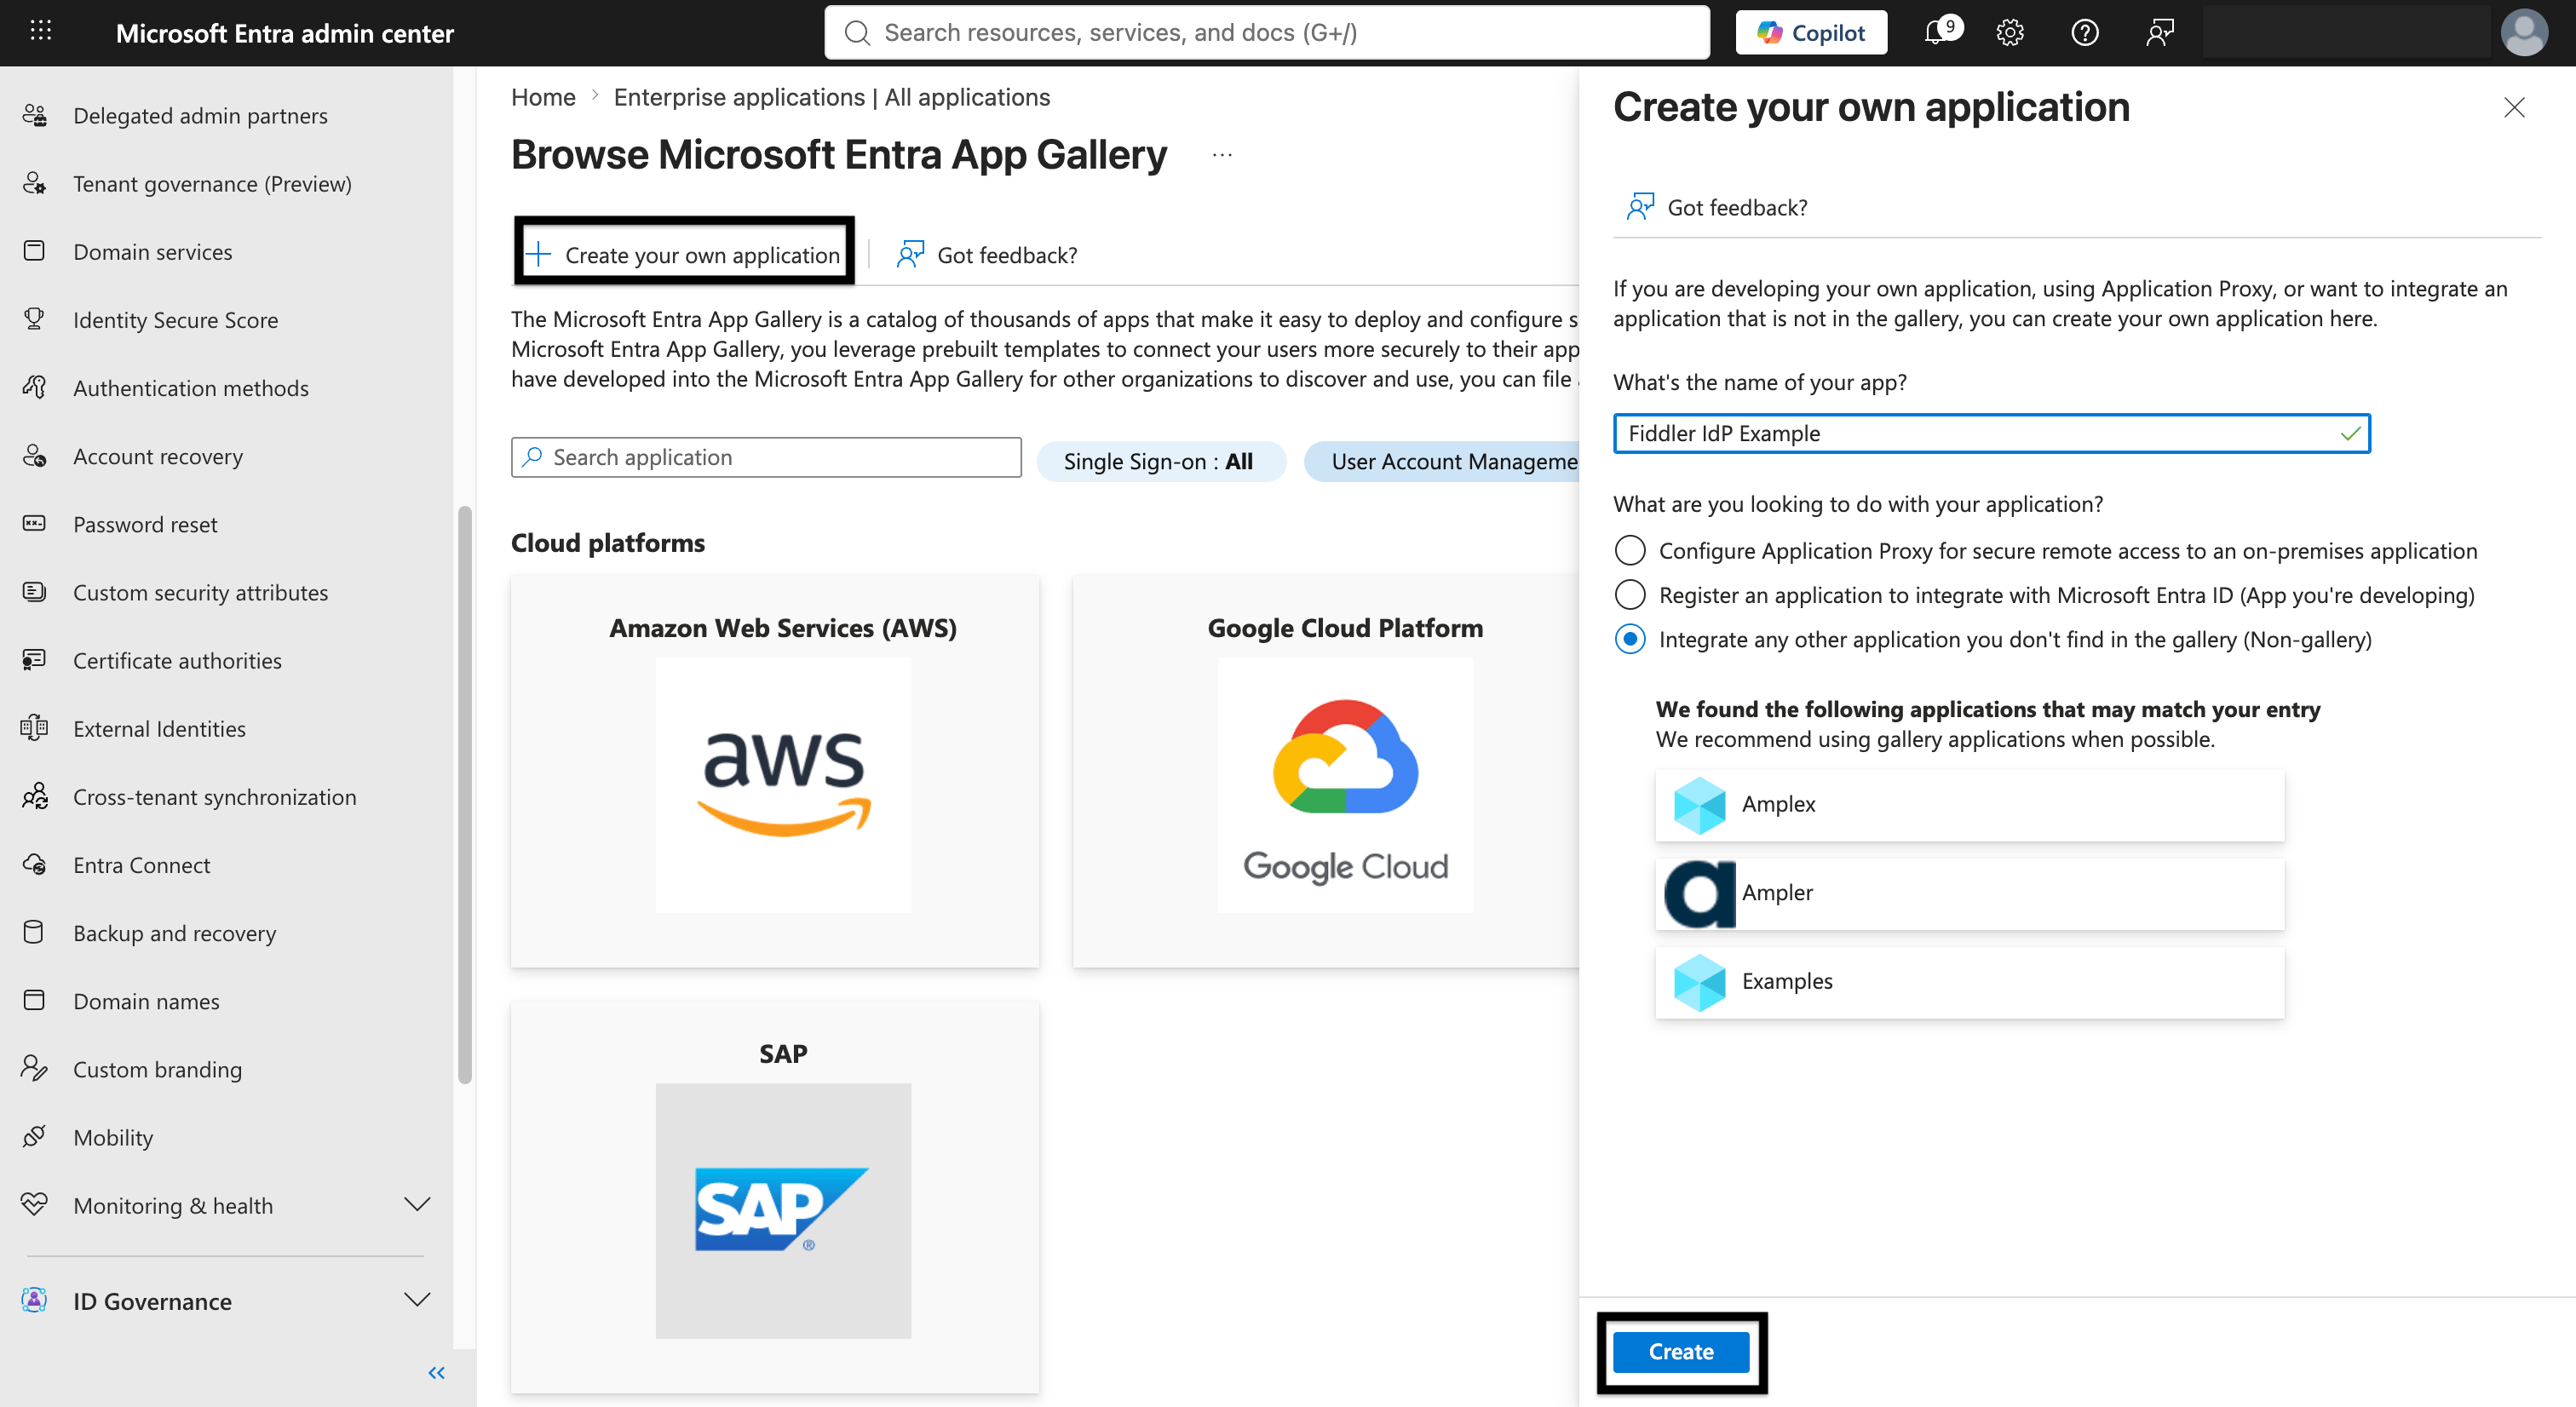Click the Password reset icon

click(x=35, y=523)
